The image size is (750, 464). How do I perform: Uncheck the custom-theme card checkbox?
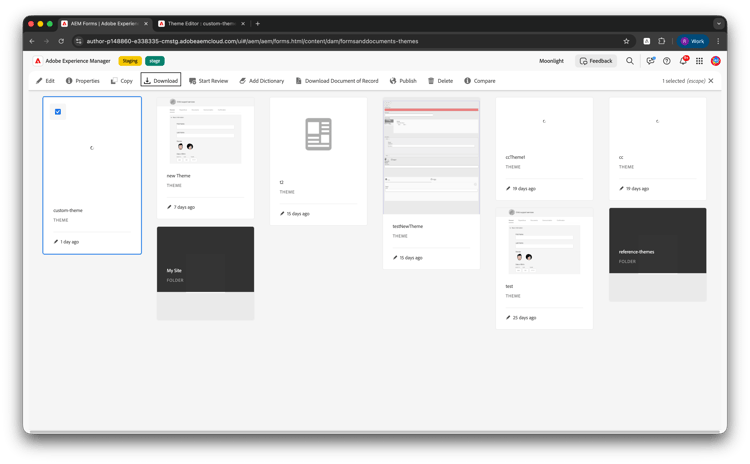coord(58,112)
